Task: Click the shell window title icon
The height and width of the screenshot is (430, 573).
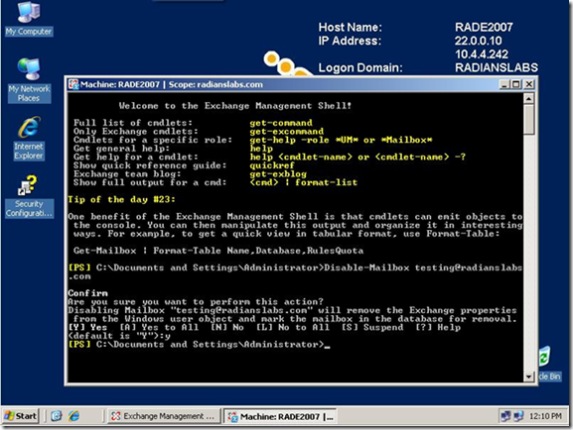Action: coord(73,84)
